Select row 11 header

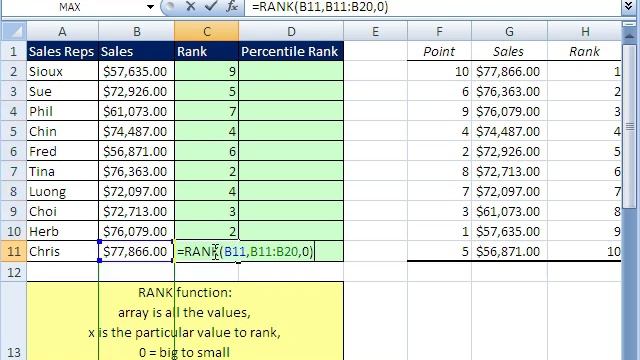(x=14, y=251)
